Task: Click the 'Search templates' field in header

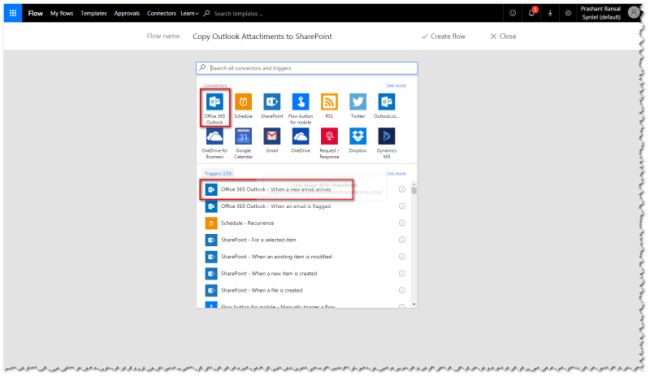Action: [x=238, y=13]
